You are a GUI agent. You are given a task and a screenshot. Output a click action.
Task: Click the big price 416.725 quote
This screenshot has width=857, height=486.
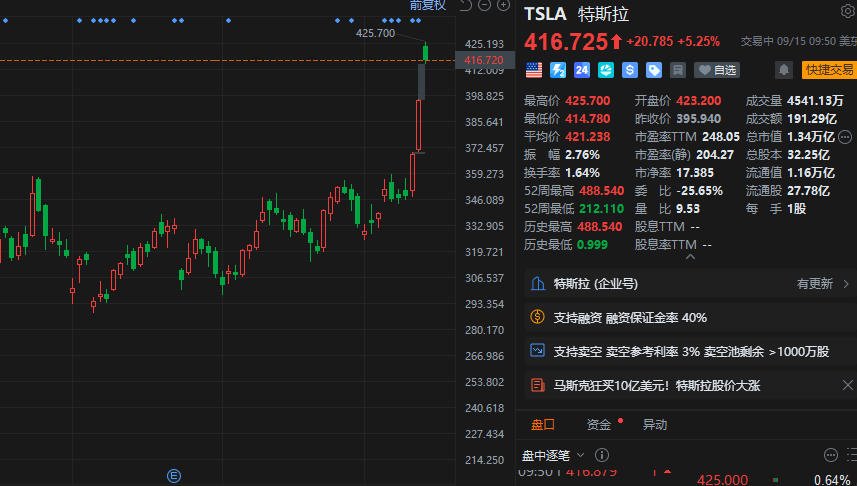pyautogui.click(x=566, y=42)
